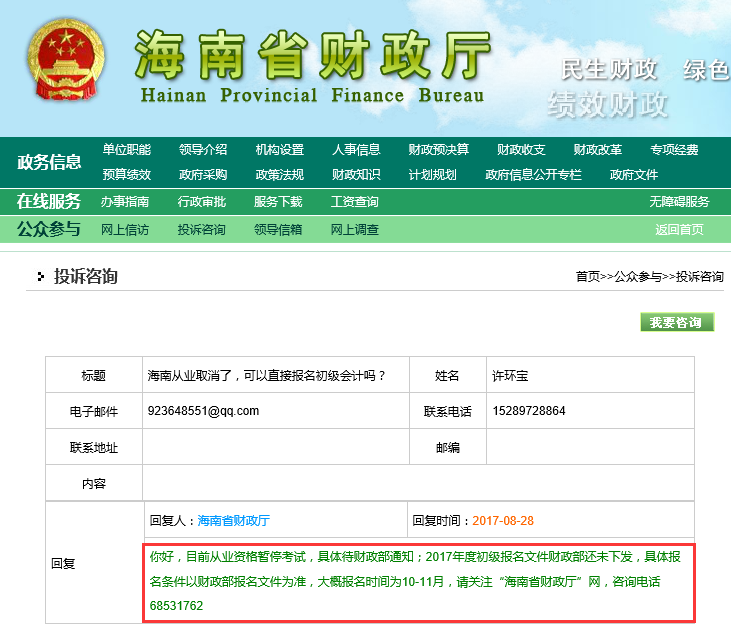Screen dimensions: 731x626
Task: Click the 姓名 label cell
Action: tap(448, 375)
